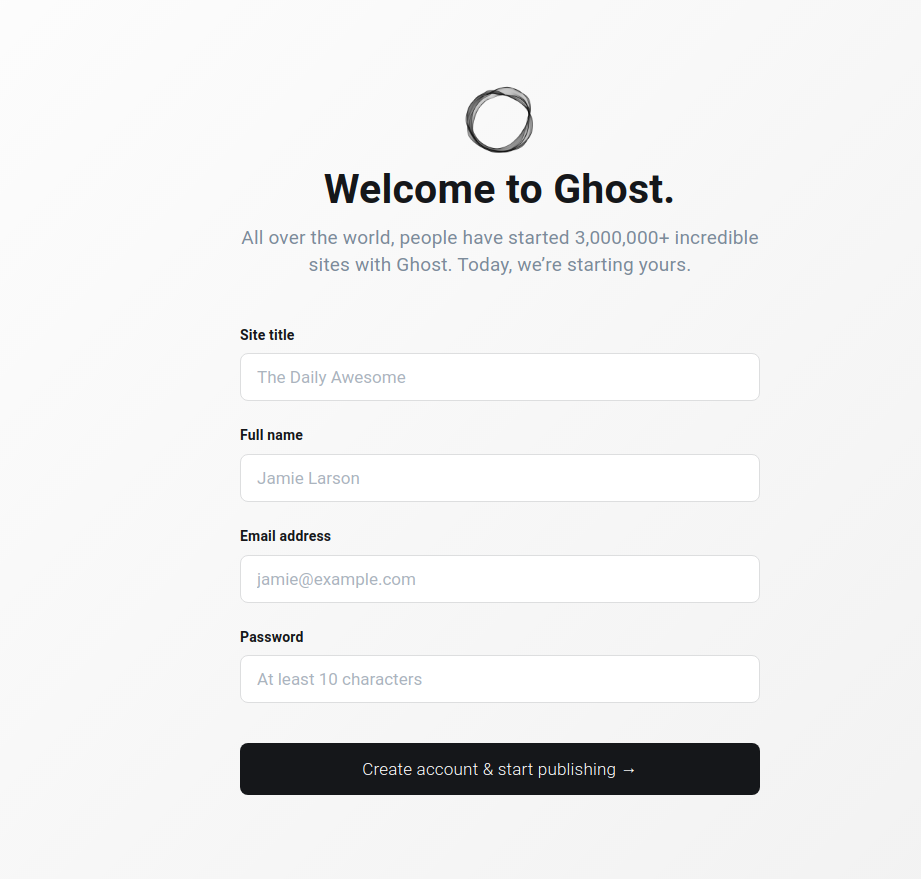Focus the Site title input field
921x879 pixels.
point(500,377)
